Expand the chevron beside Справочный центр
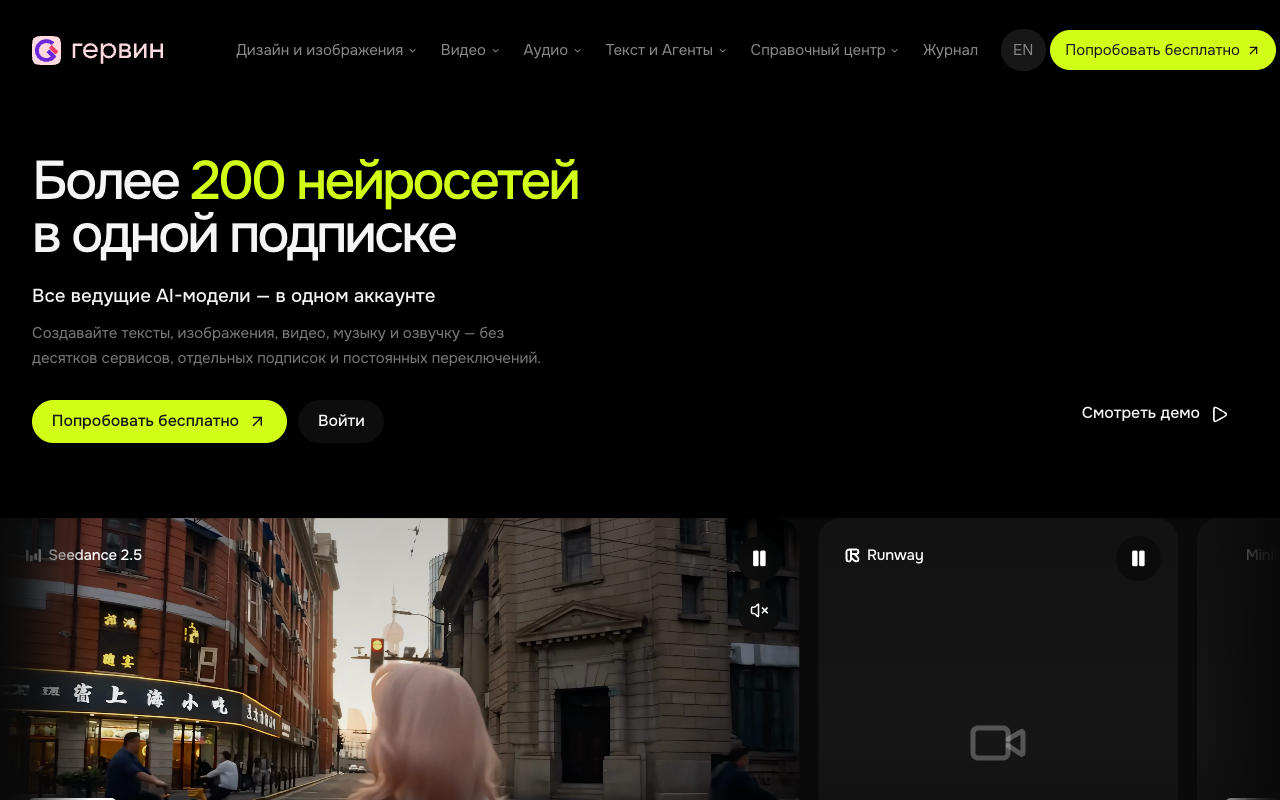 [x=894, y=51]
